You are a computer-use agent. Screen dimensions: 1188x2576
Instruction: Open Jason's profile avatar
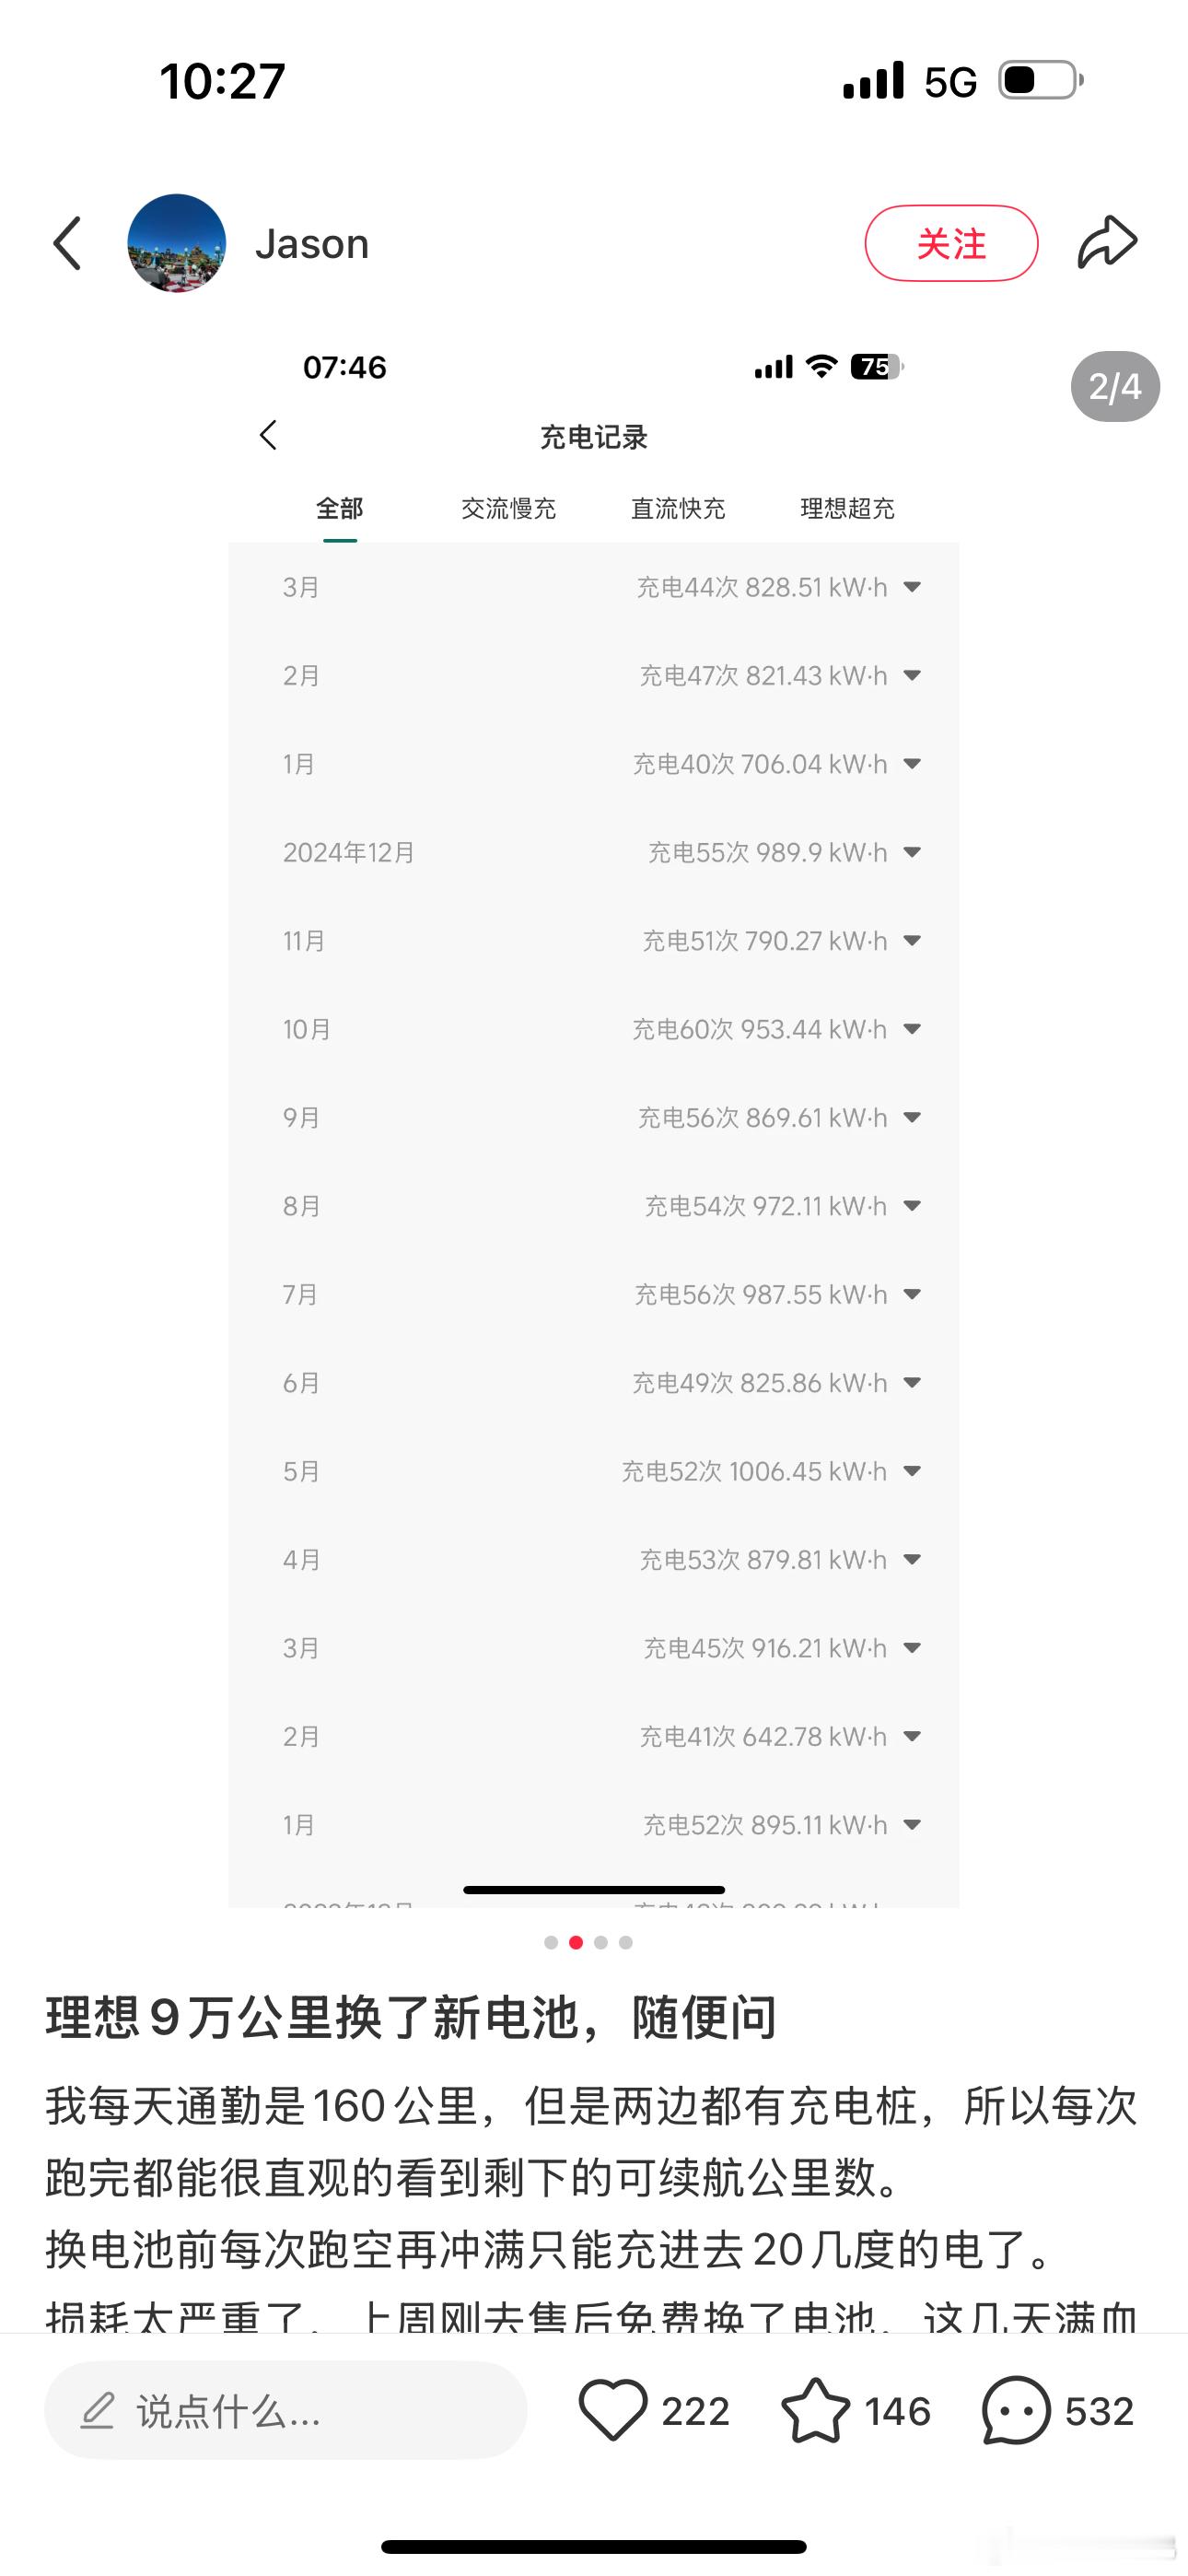click(177, 243)
